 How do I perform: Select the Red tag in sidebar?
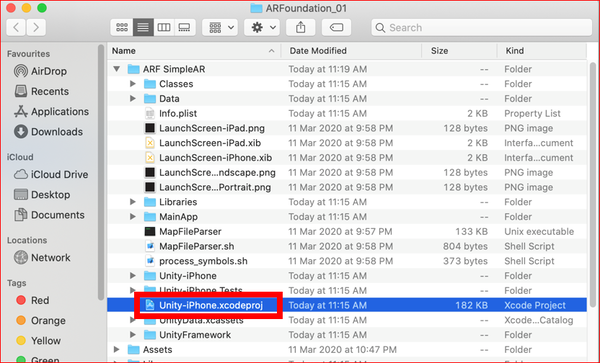pos(32,300)
